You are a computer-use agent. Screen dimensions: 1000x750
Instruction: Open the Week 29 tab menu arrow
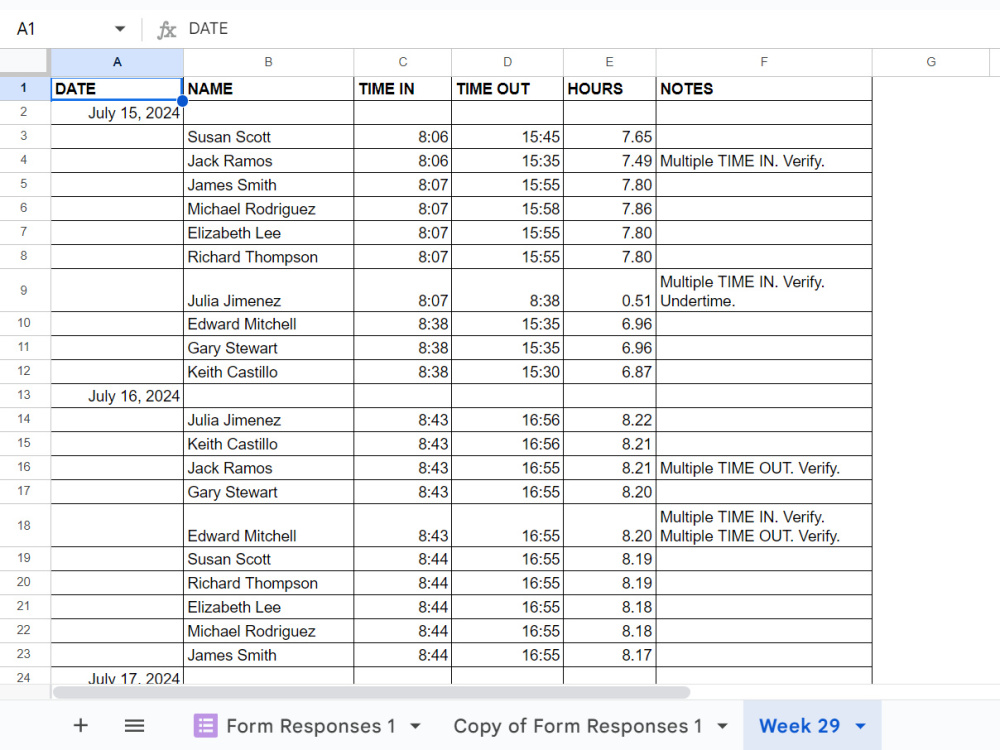(860, 726)
